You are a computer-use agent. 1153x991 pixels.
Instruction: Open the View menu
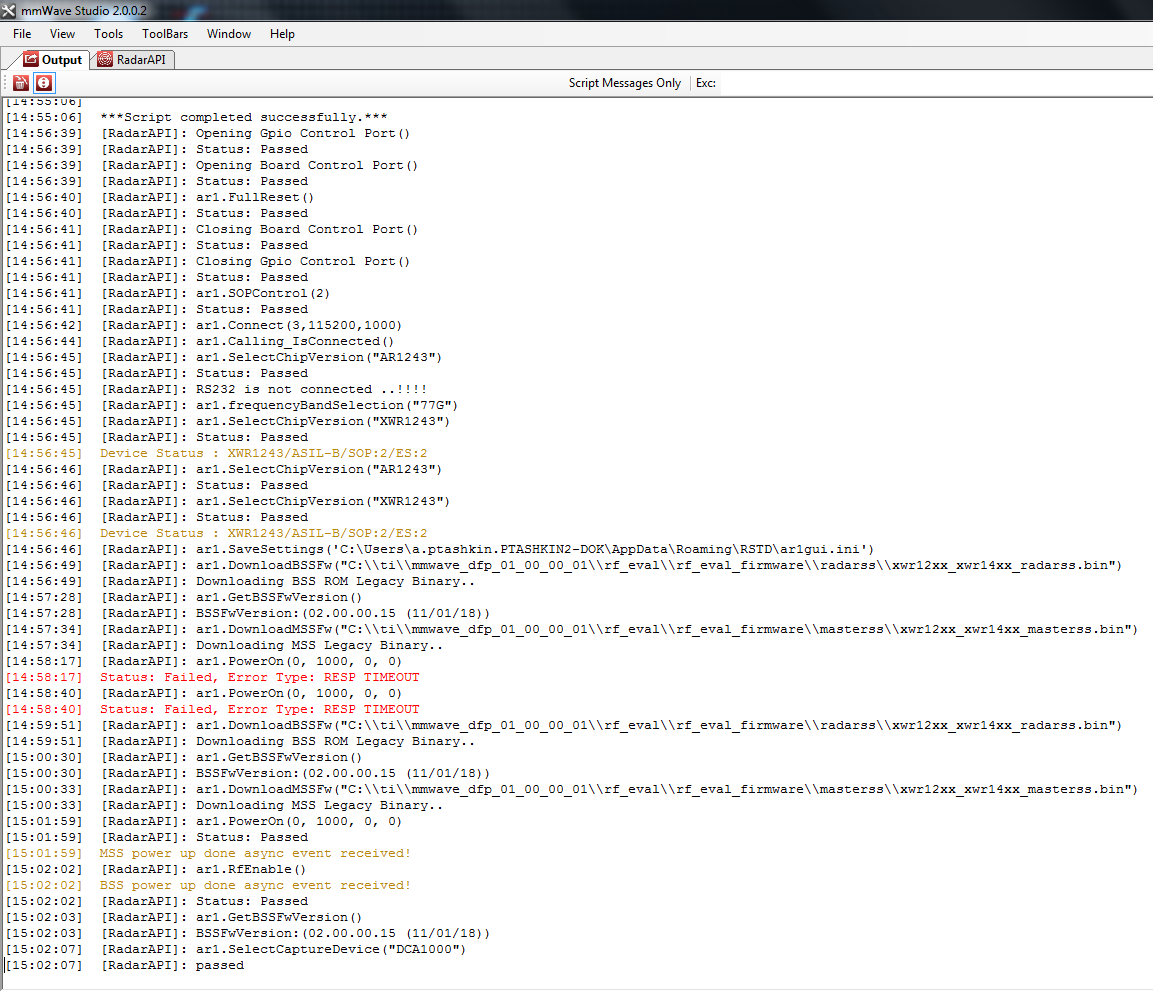63,34
